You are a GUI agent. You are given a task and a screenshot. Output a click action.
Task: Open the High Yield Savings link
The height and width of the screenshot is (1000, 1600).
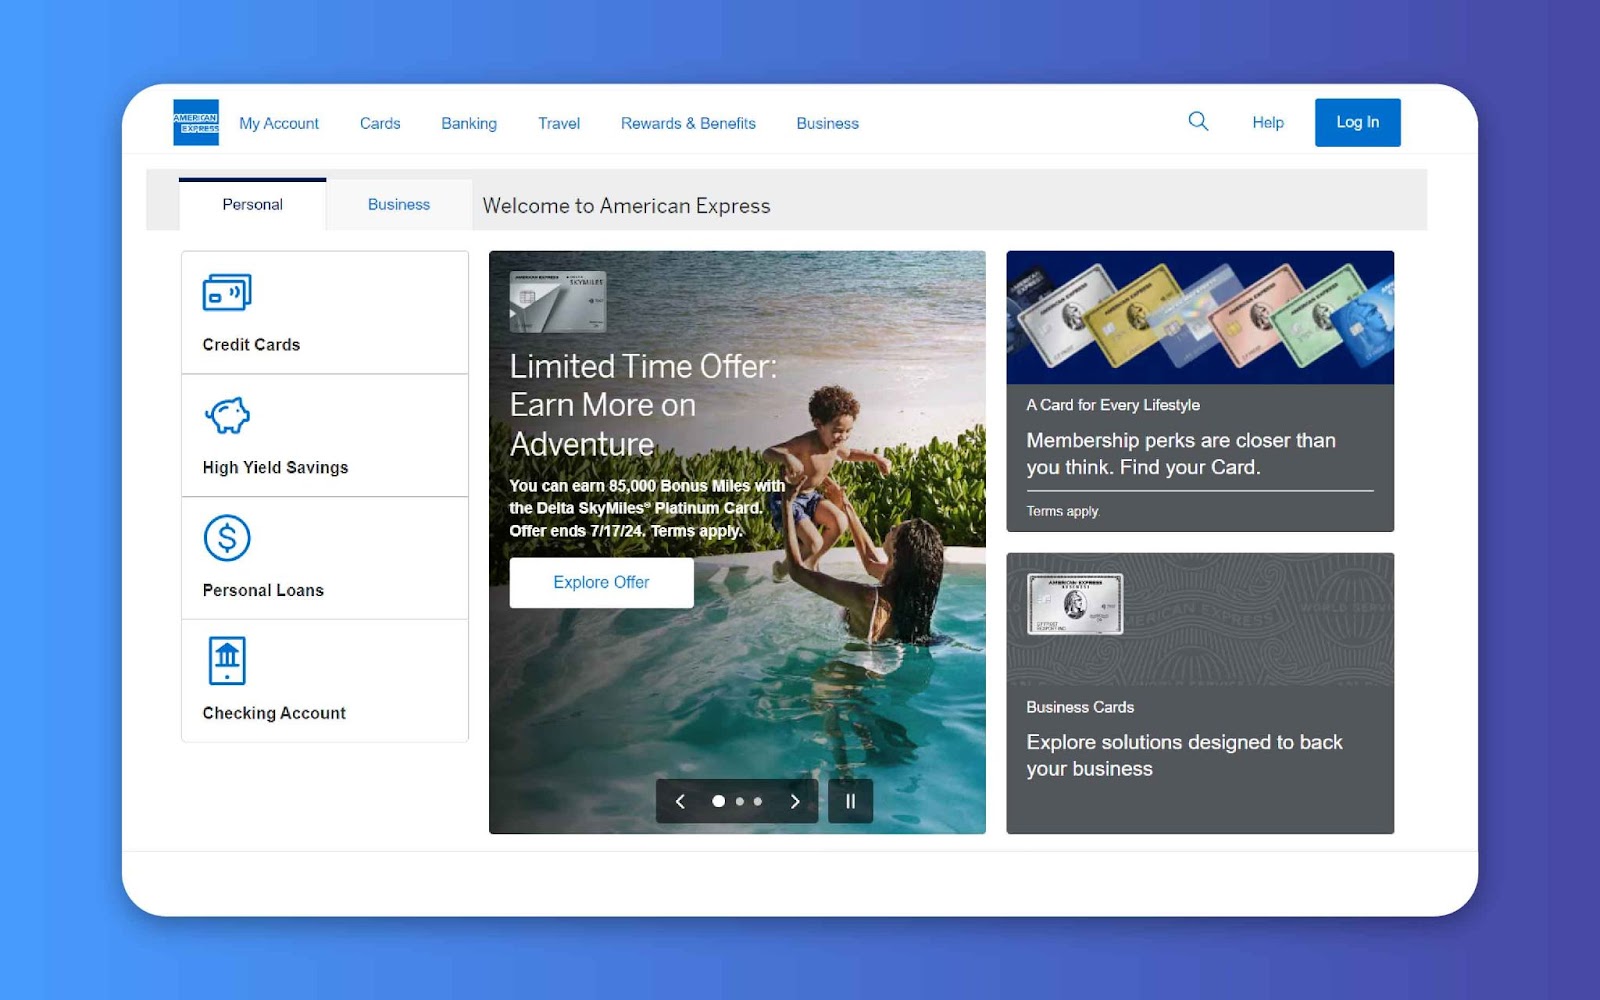point(275,467)
